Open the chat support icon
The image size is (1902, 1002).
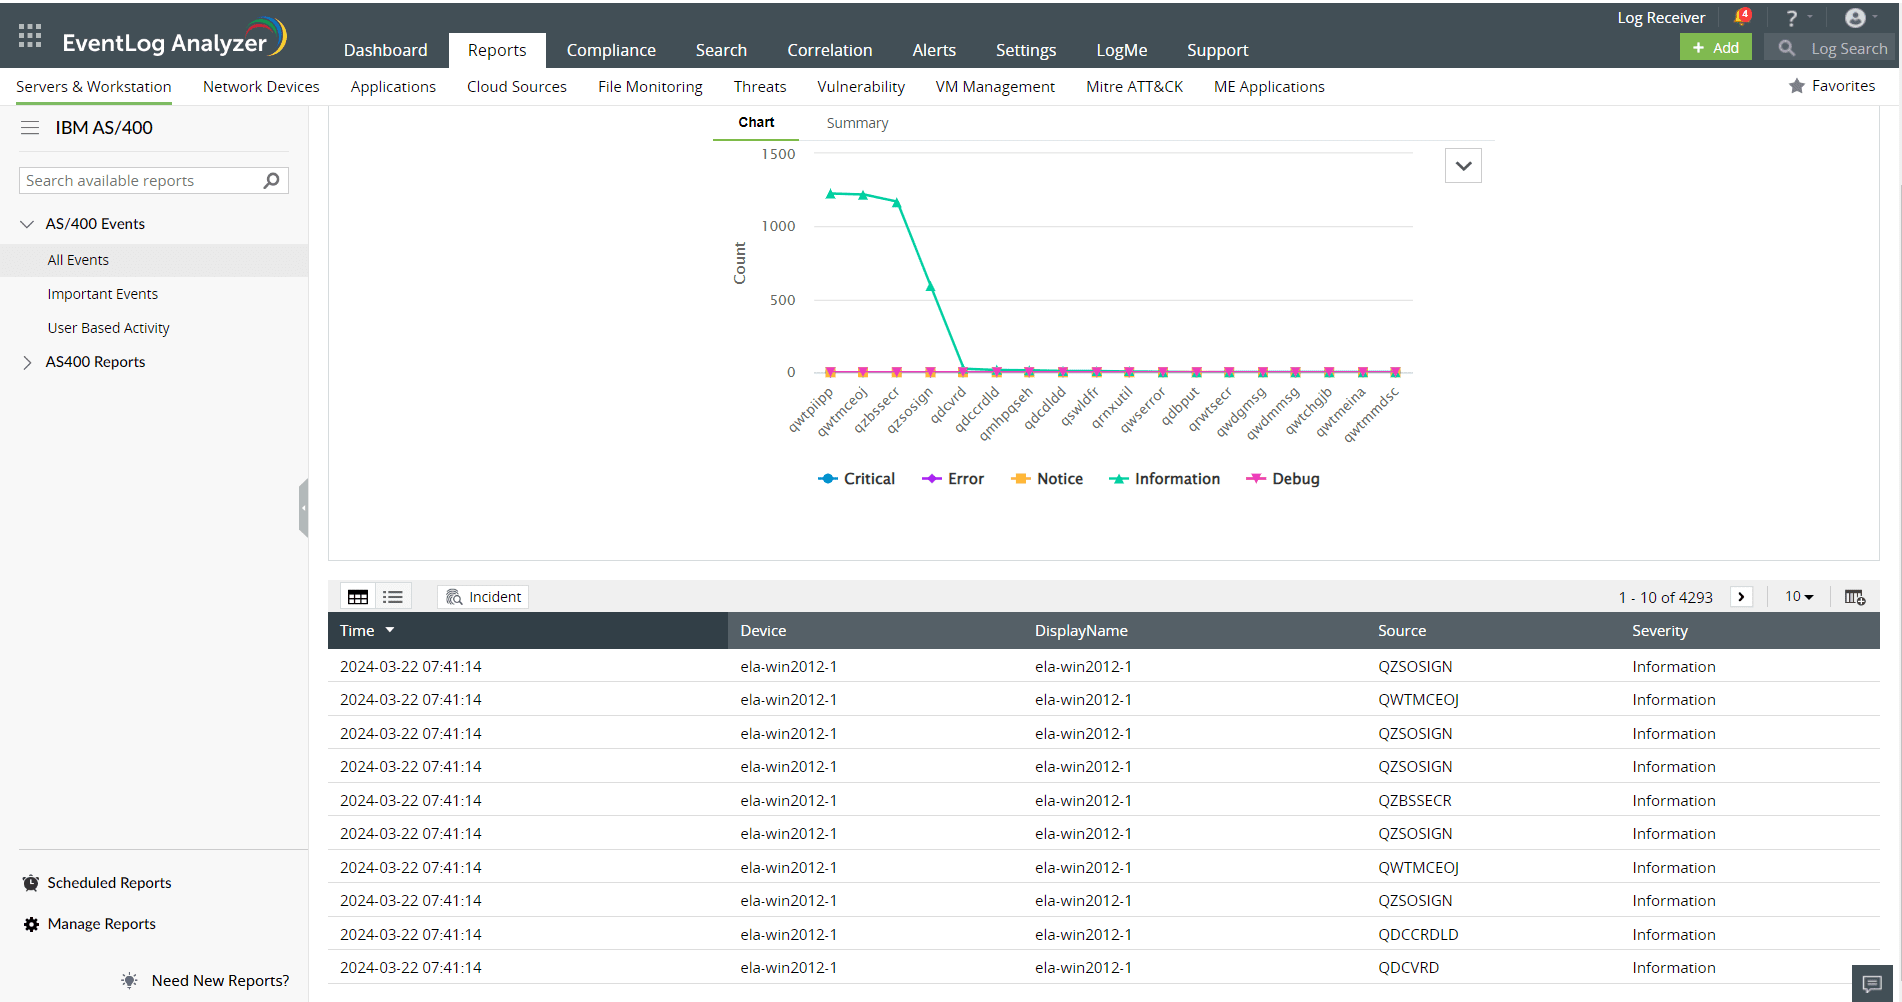point(1873,984)
